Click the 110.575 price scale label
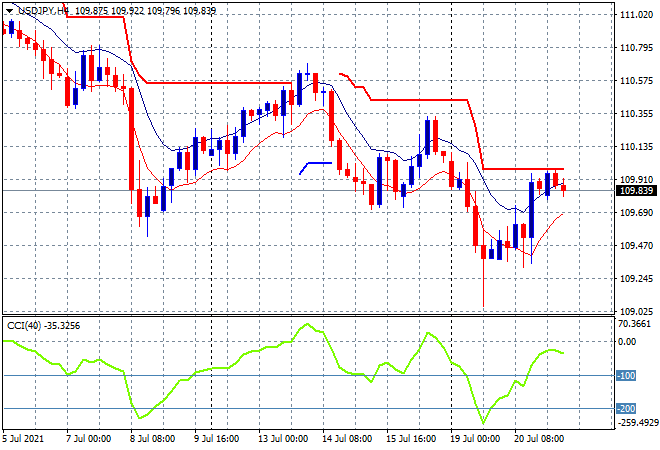Screen dimensions: 660x450 [636, 80]
